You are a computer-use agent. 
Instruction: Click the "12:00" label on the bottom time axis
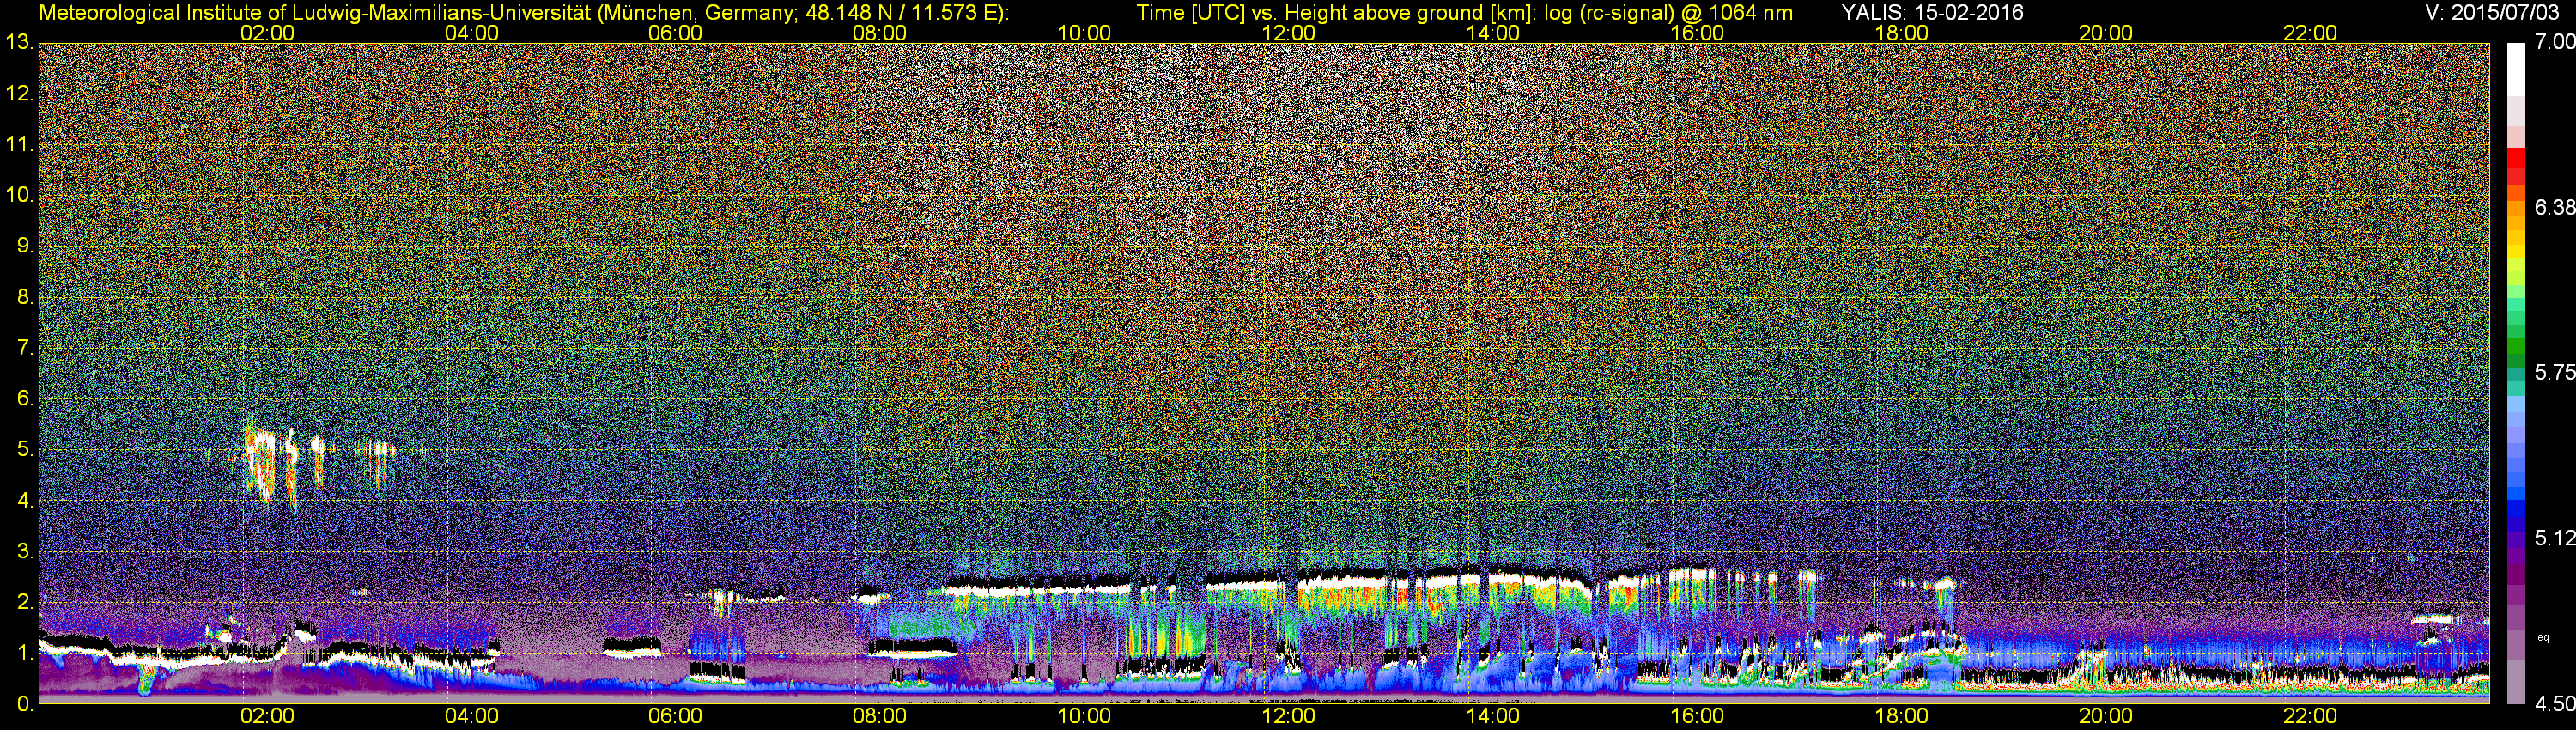tap(1288, 716)
